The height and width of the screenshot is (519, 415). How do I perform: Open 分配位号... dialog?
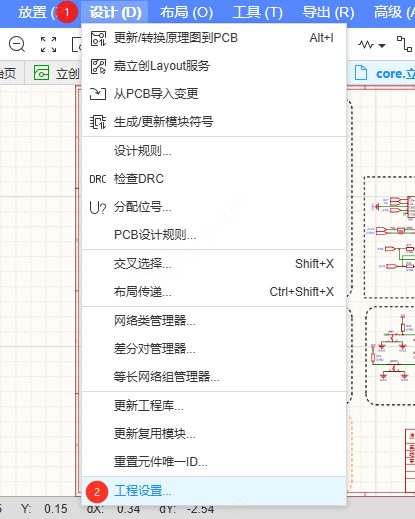214,207
